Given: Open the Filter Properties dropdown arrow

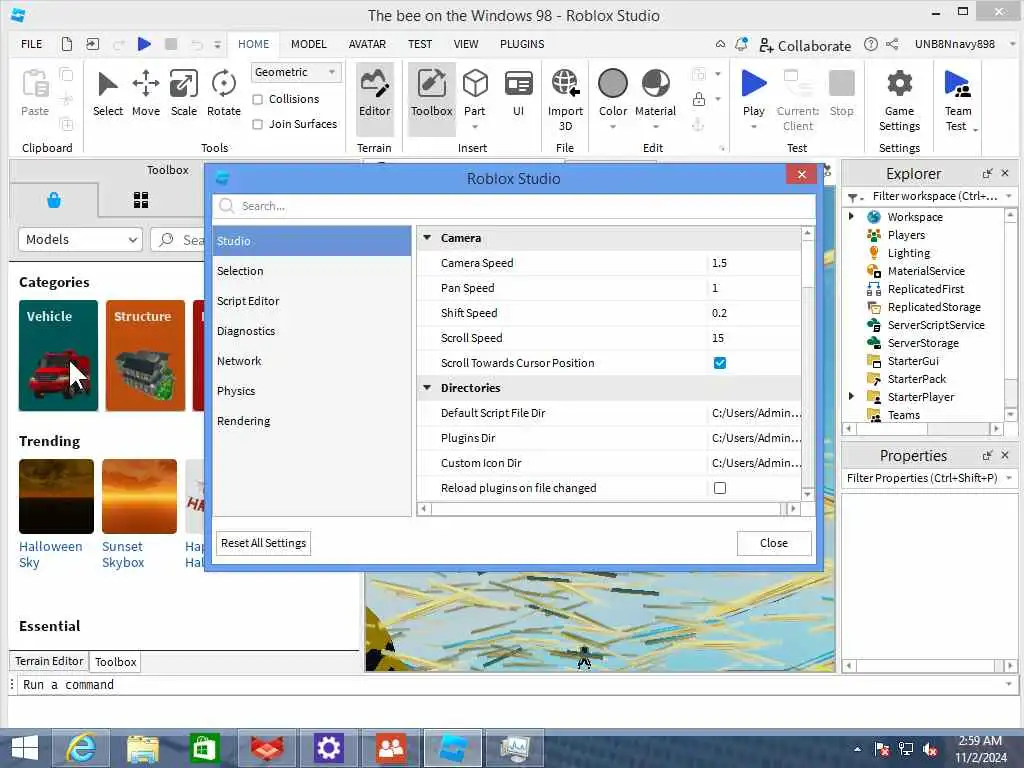Looking at the screenshot, I should [1009, 478].
